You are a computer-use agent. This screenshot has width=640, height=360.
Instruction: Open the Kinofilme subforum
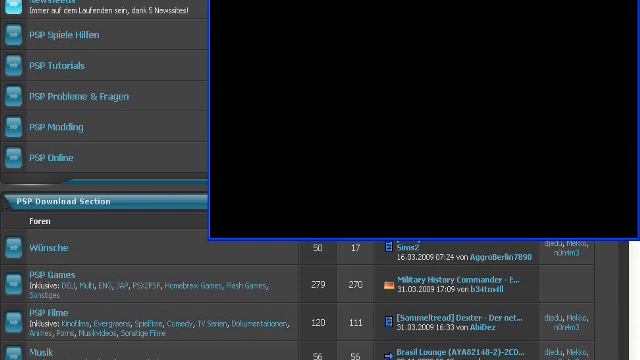(75, 324)
